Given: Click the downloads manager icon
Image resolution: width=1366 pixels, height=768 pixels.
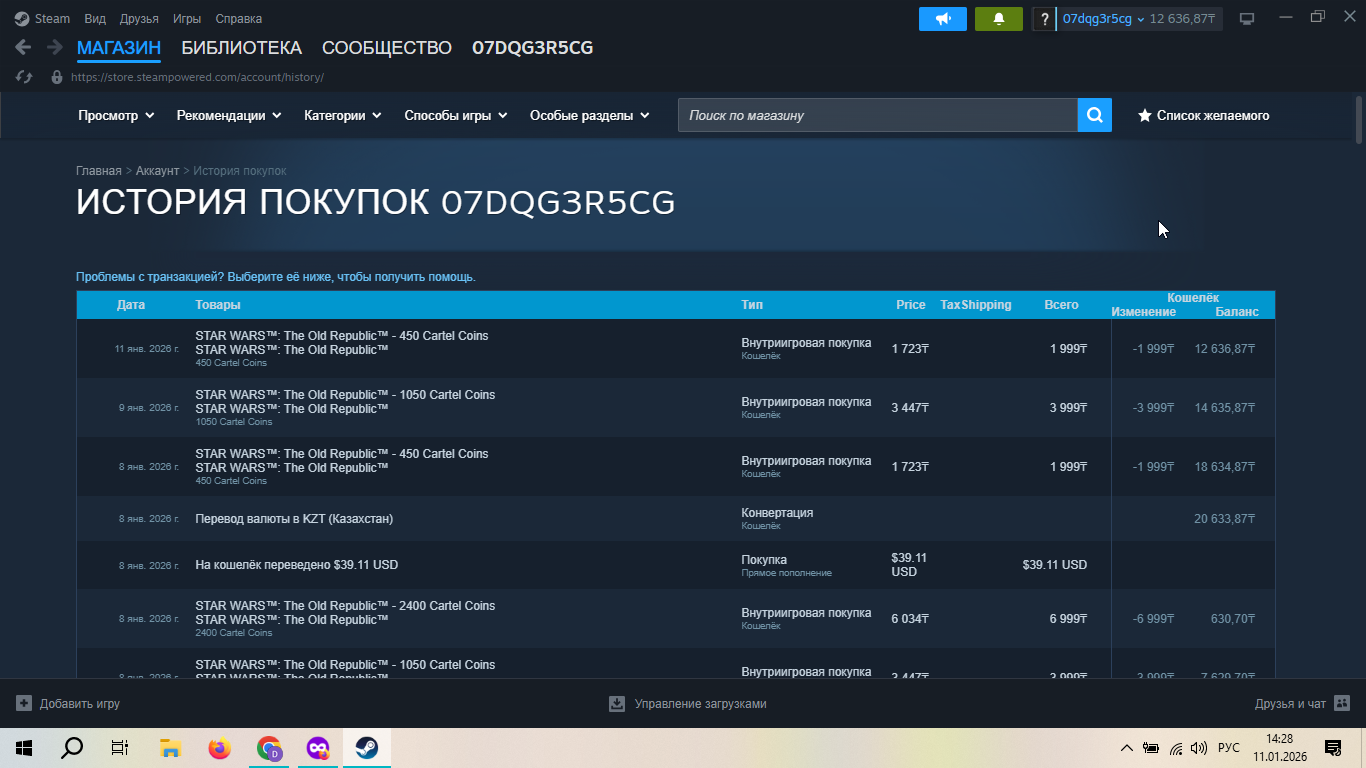Looking at the screenshot, I should [x=617, y=703].
